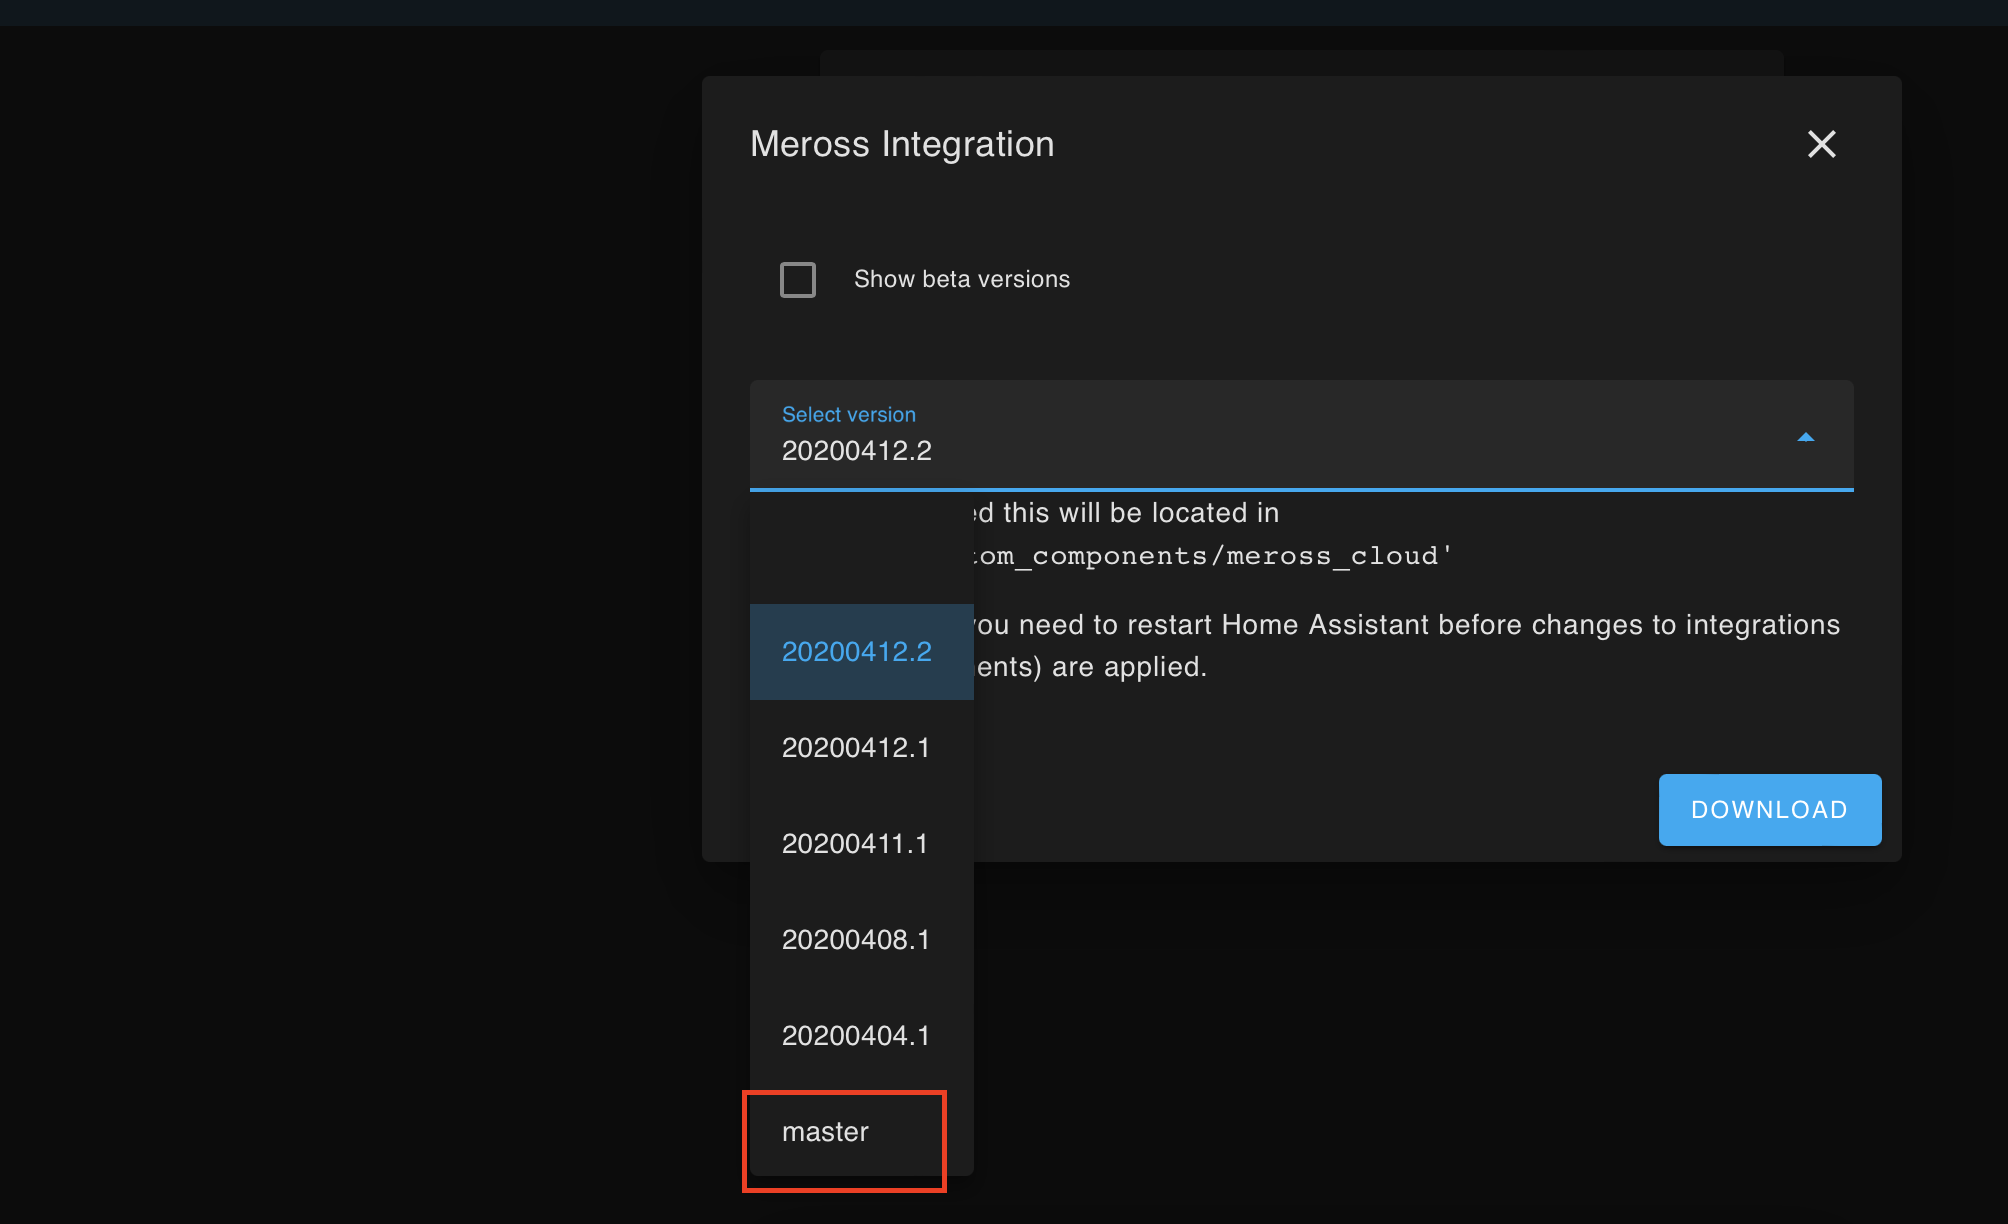Click the X icon in the dialog corner
The image size is (2008, 1224).
pos(1821,144)
